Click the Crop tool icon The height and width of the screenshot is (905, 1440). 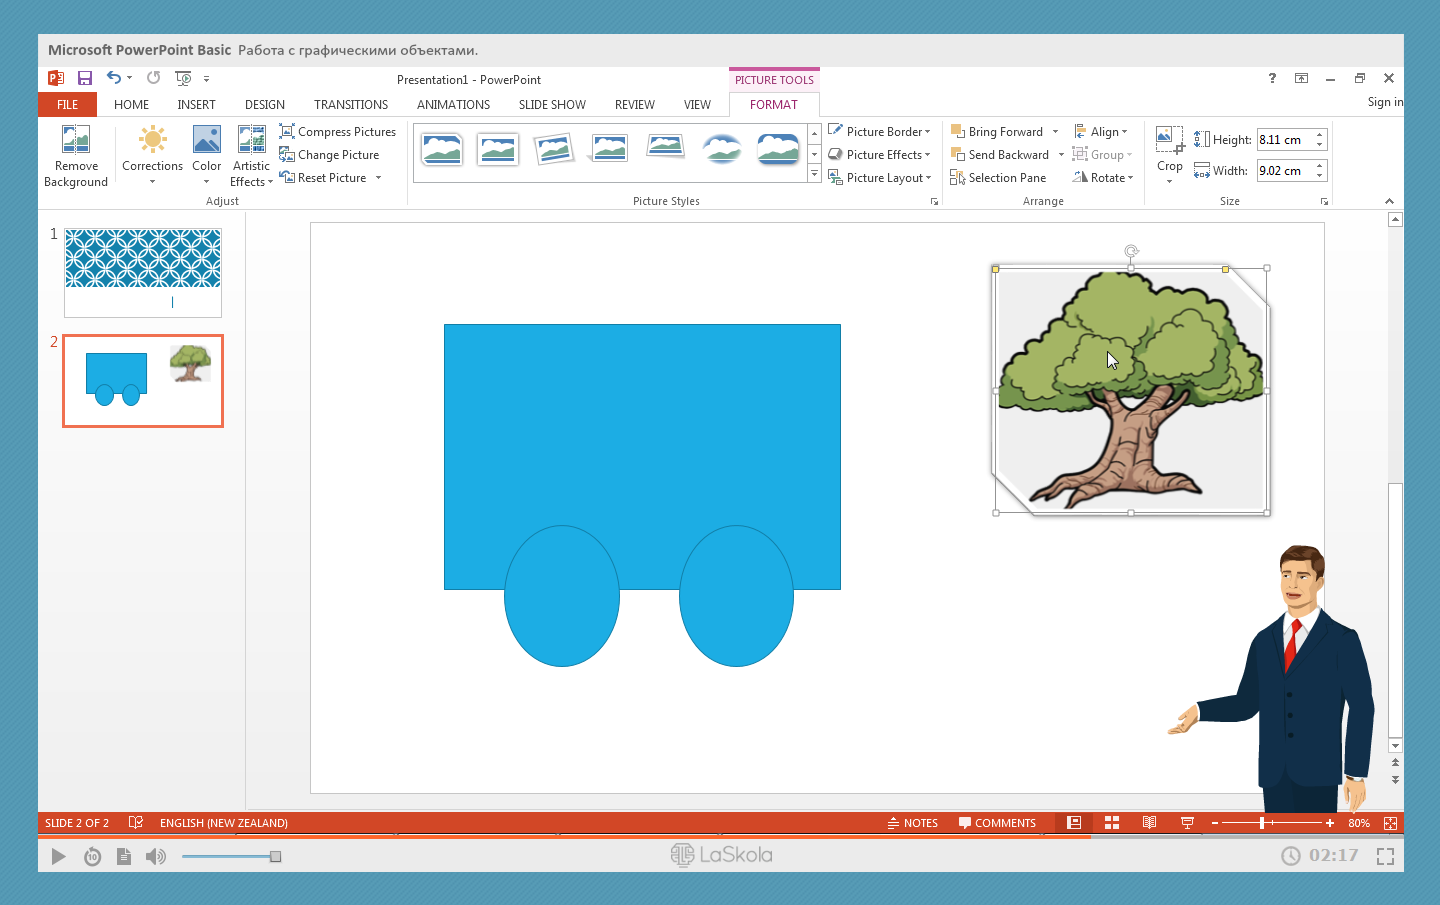point(1169,140)
